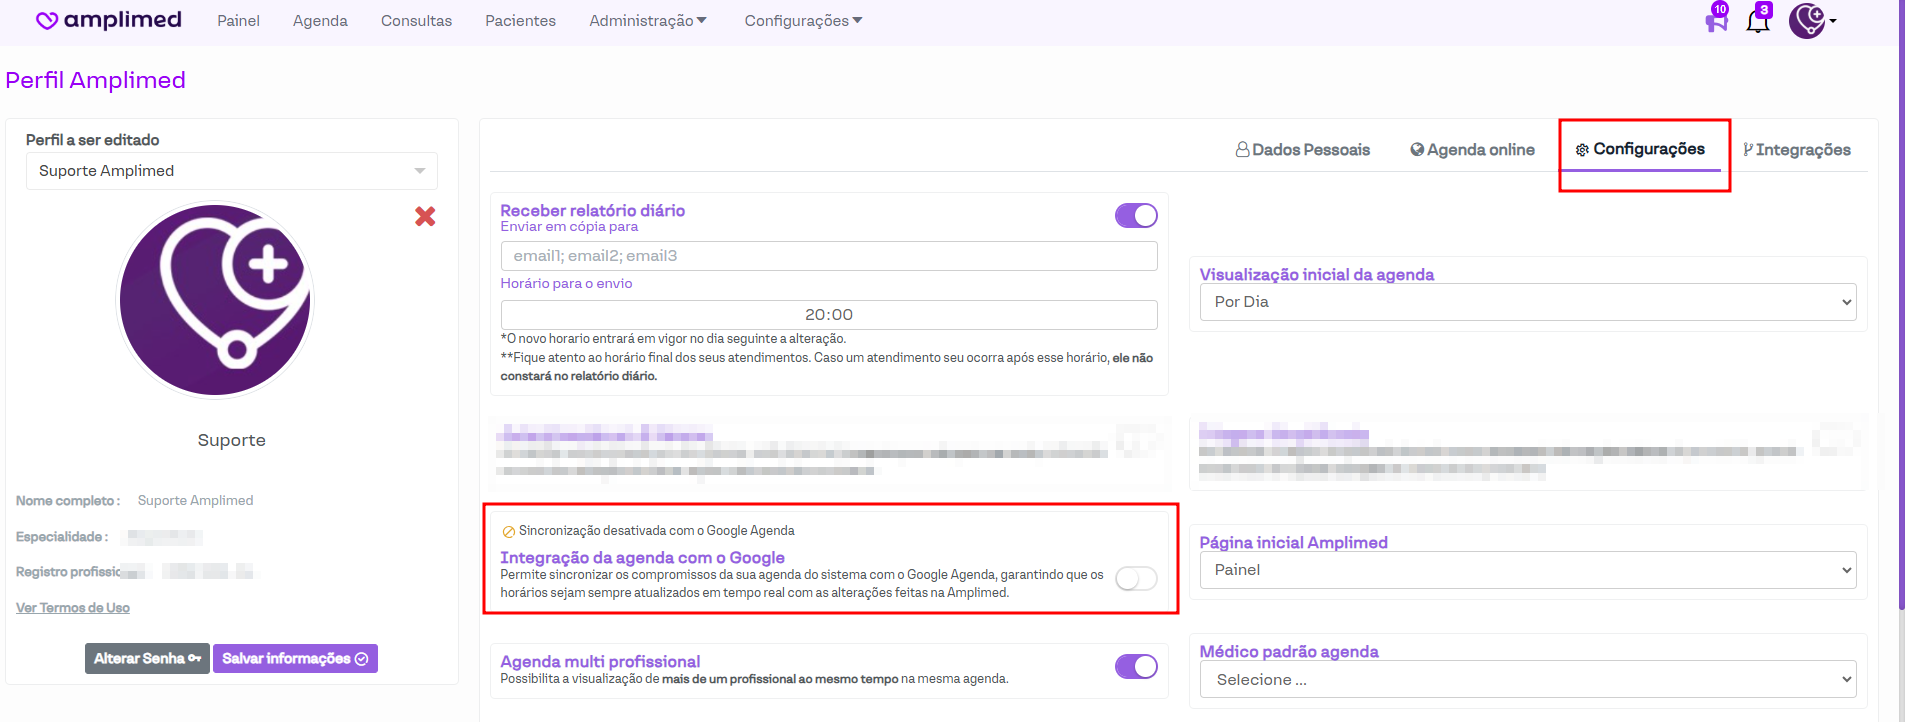
Task: Open the user avatar menu in header
Action: pos(1811,20)
